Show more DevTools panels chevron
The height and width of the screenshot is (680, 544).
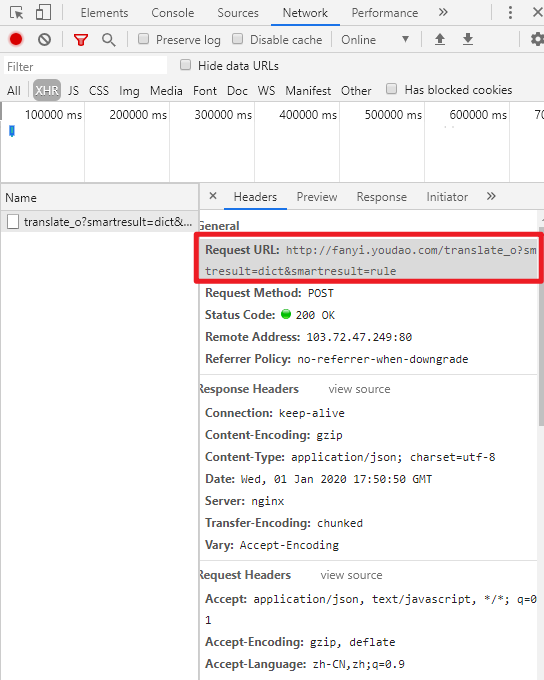point(442,12)
